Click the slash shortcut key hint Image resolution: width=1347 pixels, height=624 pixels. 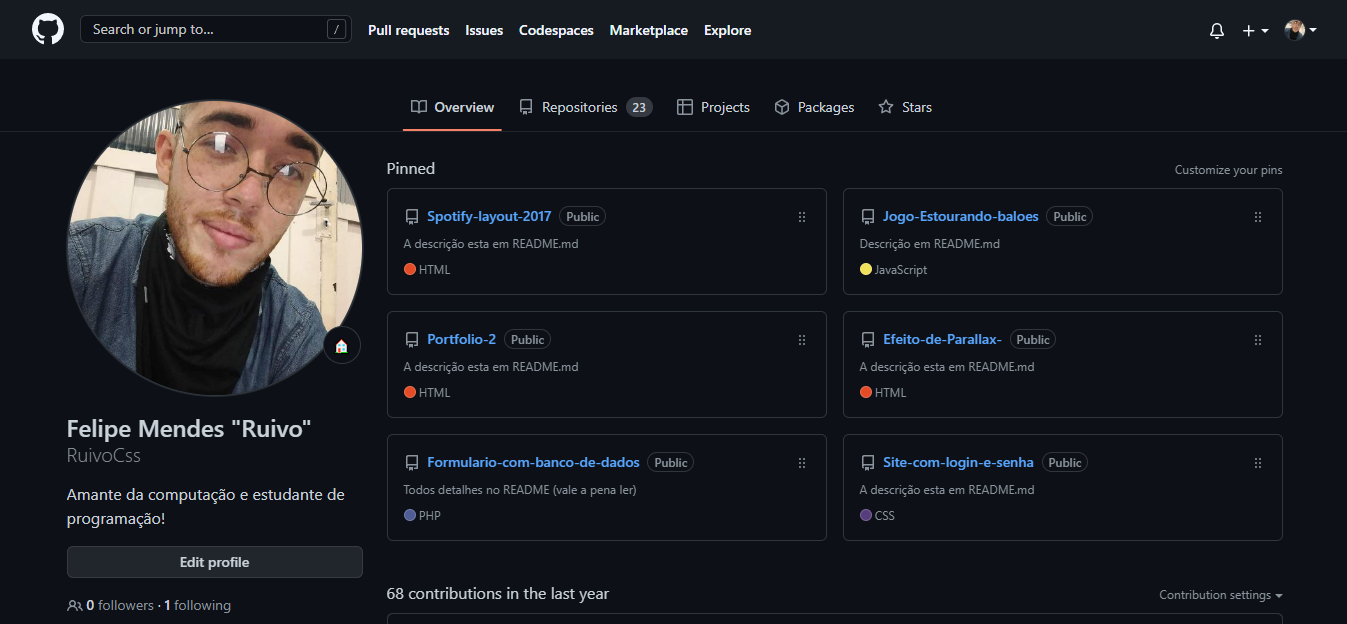(x=336, y=30)
